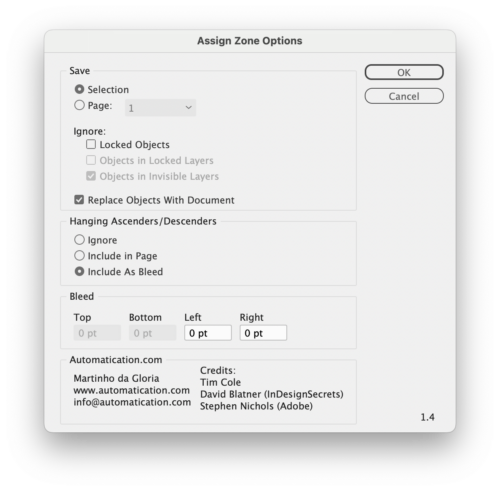Click the Bottom bleed field

[x=152, y=333]
